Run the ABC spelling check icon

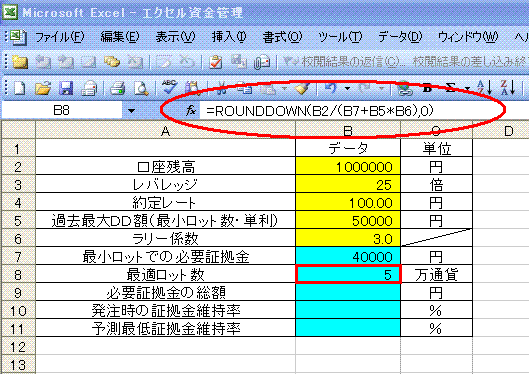tap(169, 87)
